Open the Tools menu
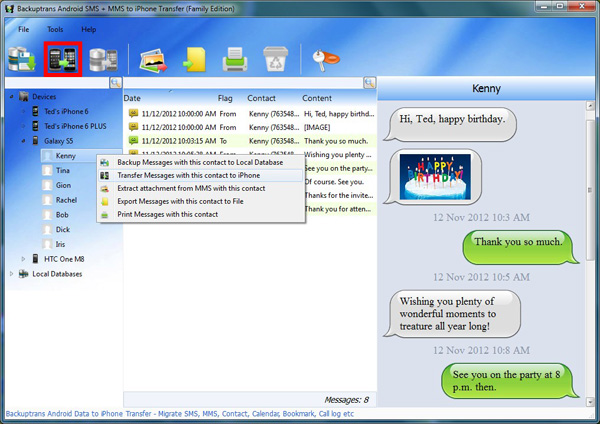The width and height of the screenshot is (600, 424). pyautogui.click(x=55, y=29)
